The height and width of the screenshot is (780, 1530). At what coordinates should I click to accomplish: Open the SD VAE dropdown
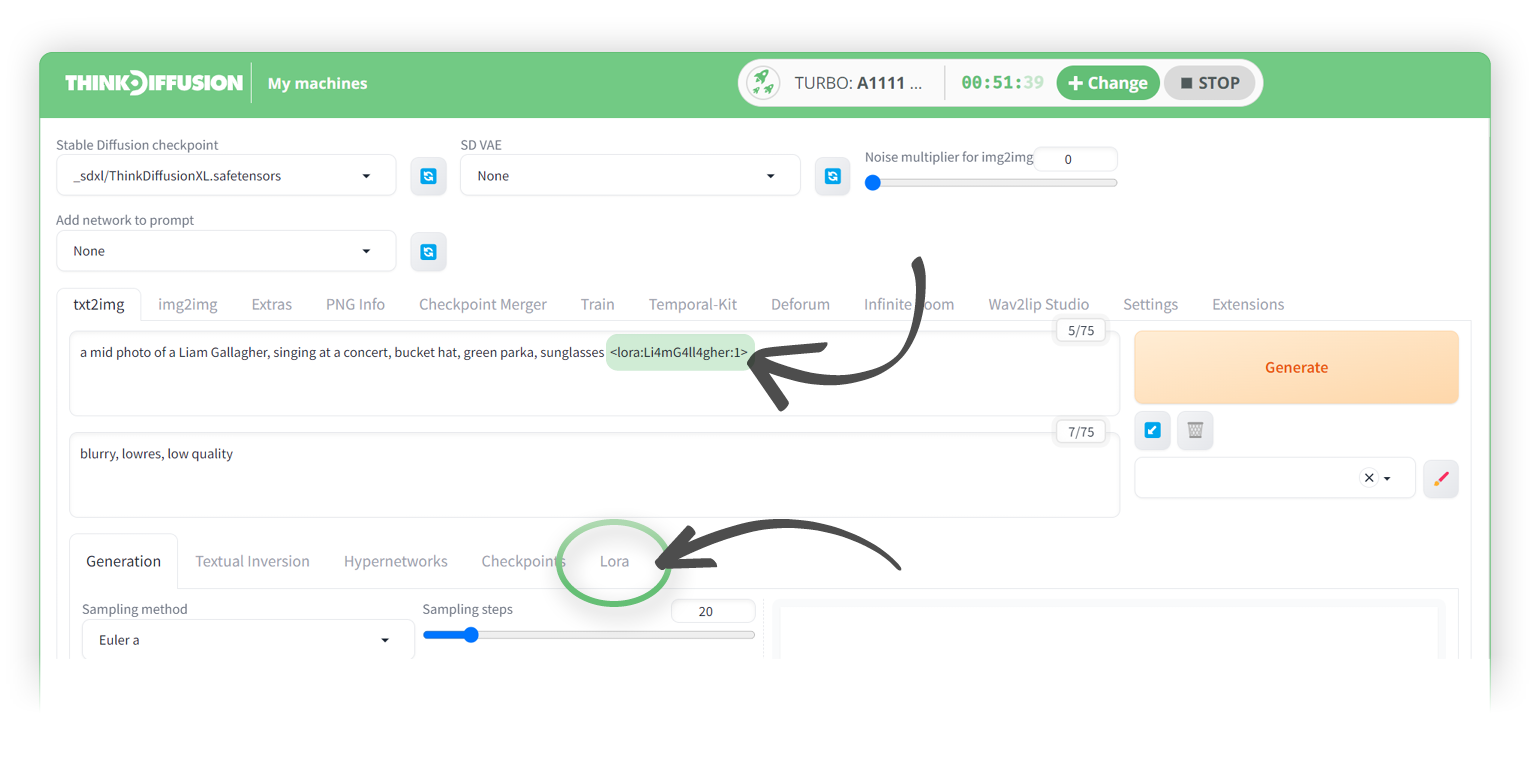(x=630, y=176)
